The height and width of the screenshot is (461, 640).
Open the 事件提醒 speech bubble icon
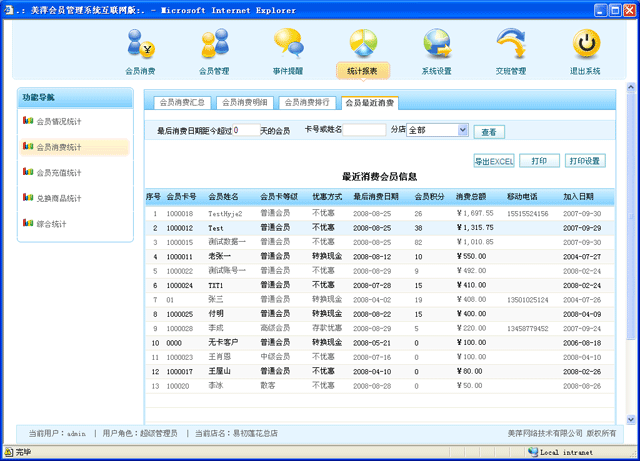tap(289, 42)
